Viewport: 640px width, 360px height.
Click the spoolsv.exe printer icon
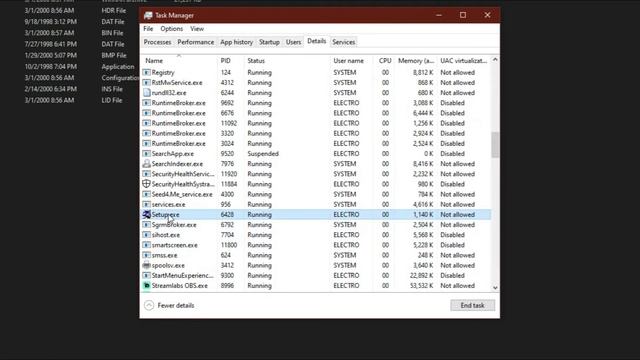[146, 265]
